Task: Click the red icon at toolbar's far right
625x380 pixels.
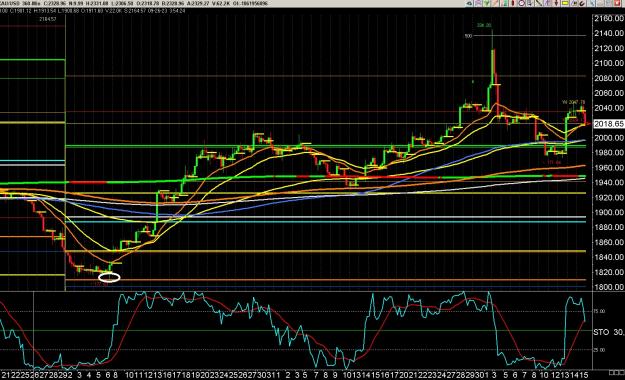Action: pos(617,3)
